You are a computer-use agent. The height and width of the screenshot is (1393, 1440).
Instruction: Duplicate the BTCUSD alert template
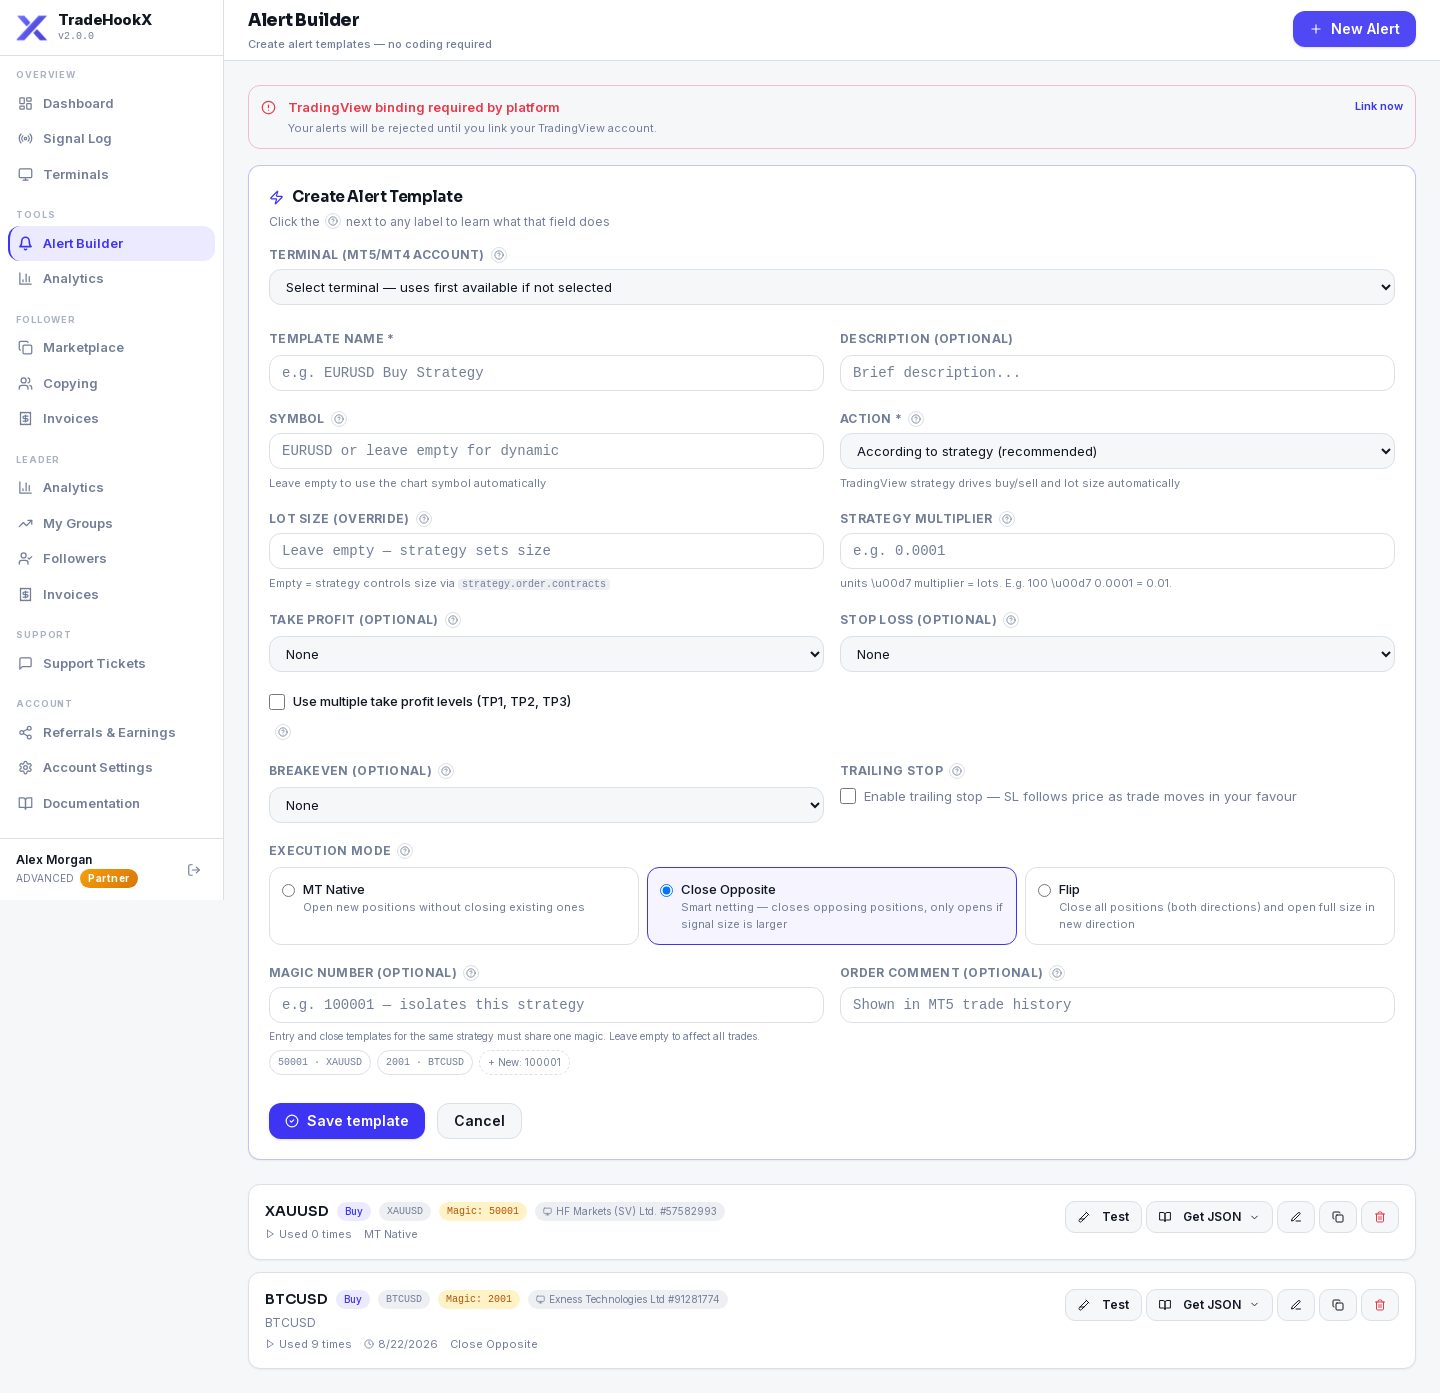(x=1338, y=1305)
